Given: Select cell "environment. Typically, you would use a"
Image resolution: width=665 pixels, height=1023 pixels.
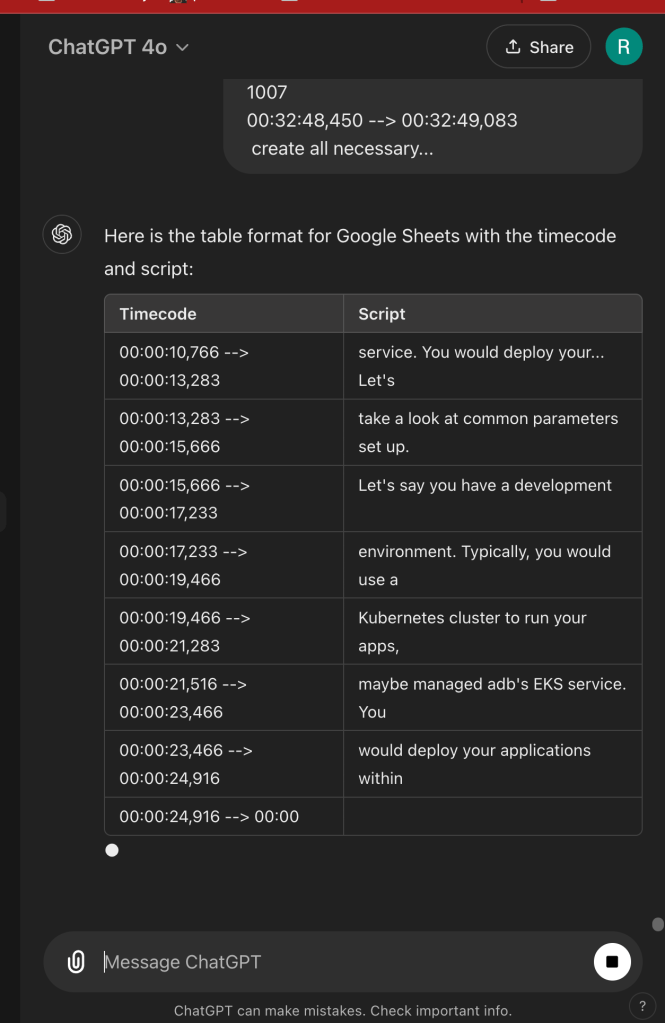Looking at the screenshot, I should [x=493, y=565].
